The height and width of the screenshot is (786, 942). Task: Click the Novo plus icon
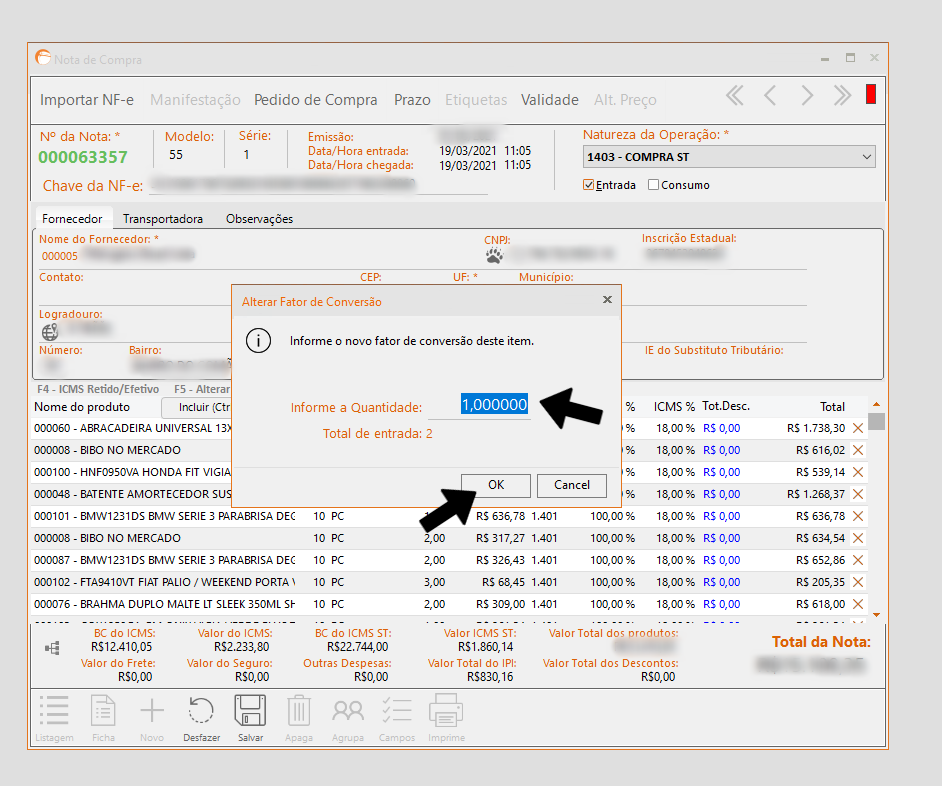(152, 710)
